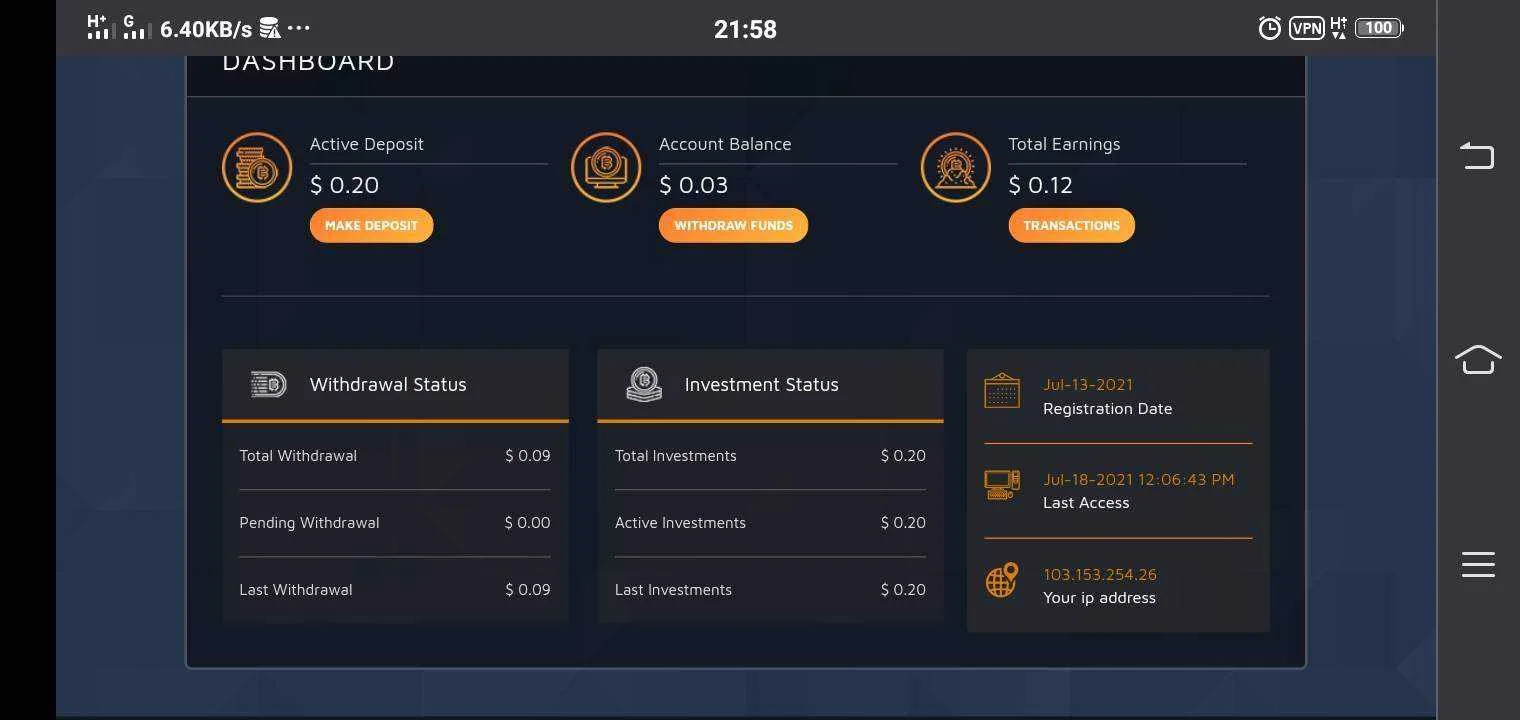
Task: Click the Registration Date calendar icon
Action: (x=1002, y=391)
